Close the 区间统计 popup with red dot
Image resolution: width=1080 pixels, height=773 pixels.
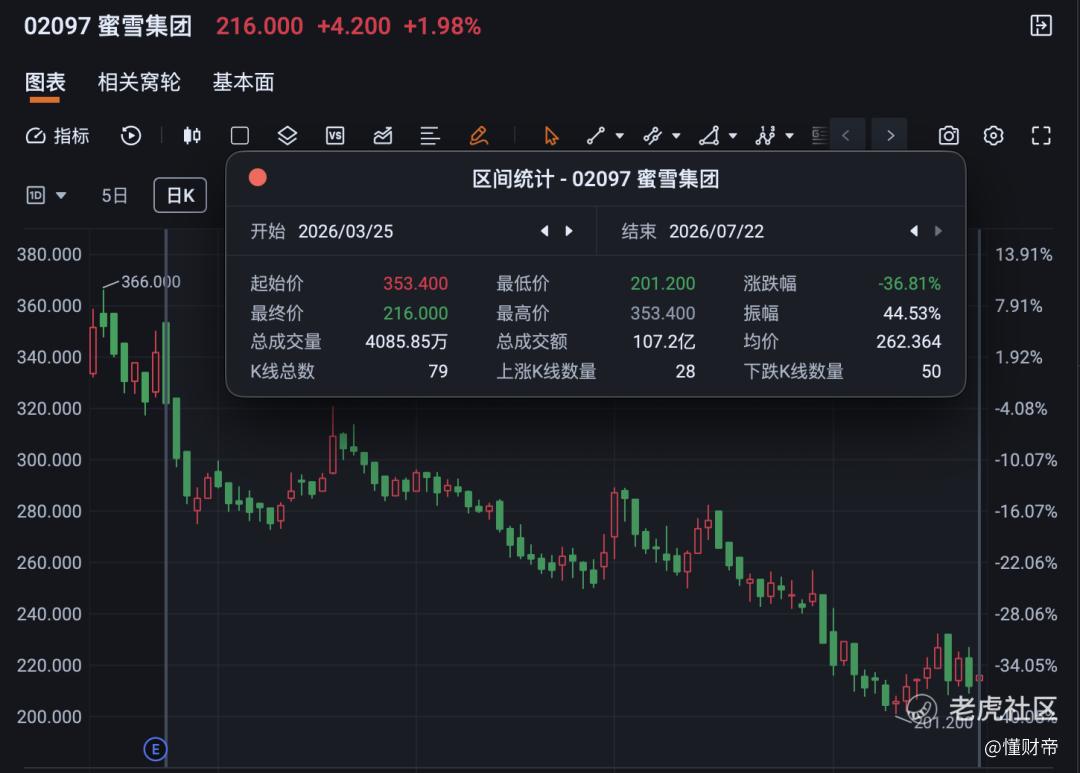point(258,178)
